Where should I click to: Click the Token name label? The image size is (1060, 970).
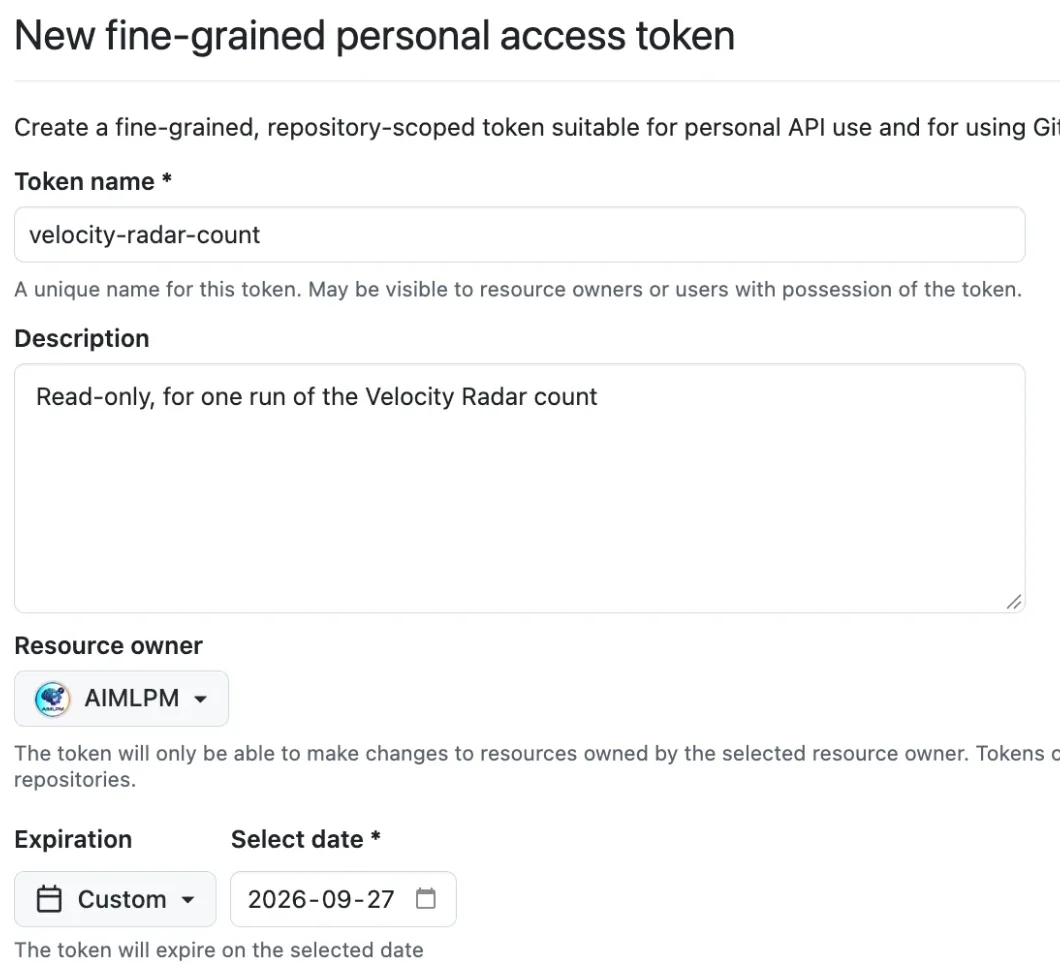tap(85, 181)
